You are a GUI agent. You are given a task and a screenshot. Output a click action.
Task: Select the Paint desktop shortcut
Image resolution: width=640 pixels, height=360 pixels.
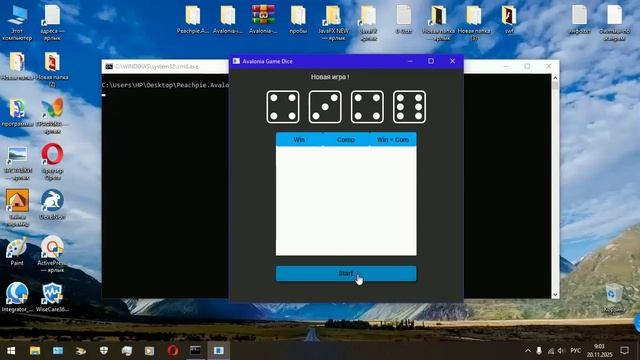tap(17, 251)
